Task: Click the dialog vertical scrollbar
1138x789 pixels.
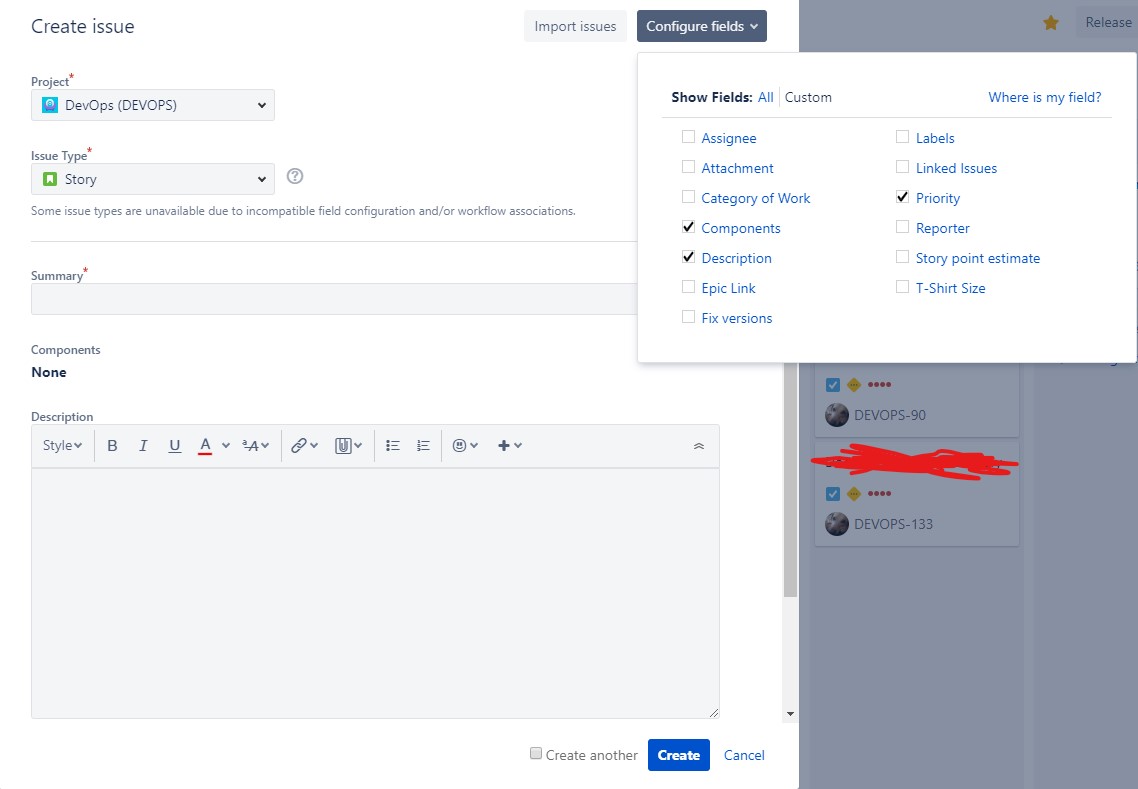Action: click(x=790, y=479)
